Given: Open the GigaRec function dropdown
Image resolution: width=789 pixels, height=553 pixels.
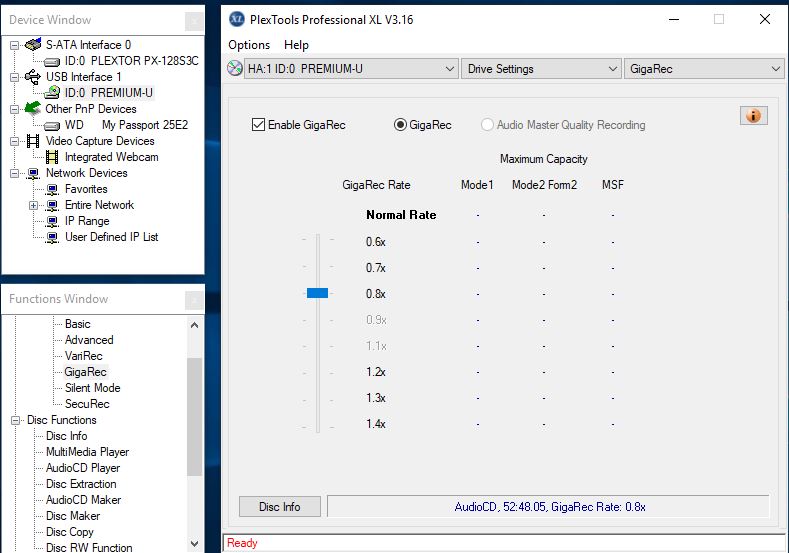Looking at the screenshot, I should click(704, 68).
